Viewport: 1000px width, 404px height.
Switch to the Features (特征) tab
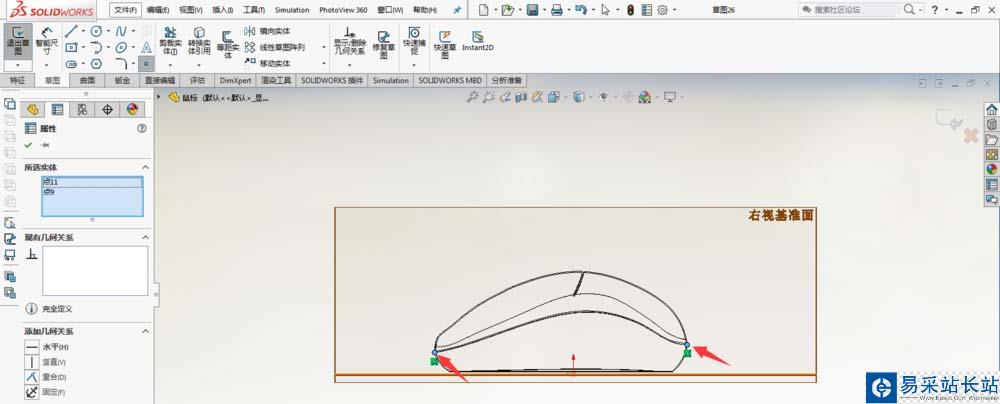click(x=18, y=80)
